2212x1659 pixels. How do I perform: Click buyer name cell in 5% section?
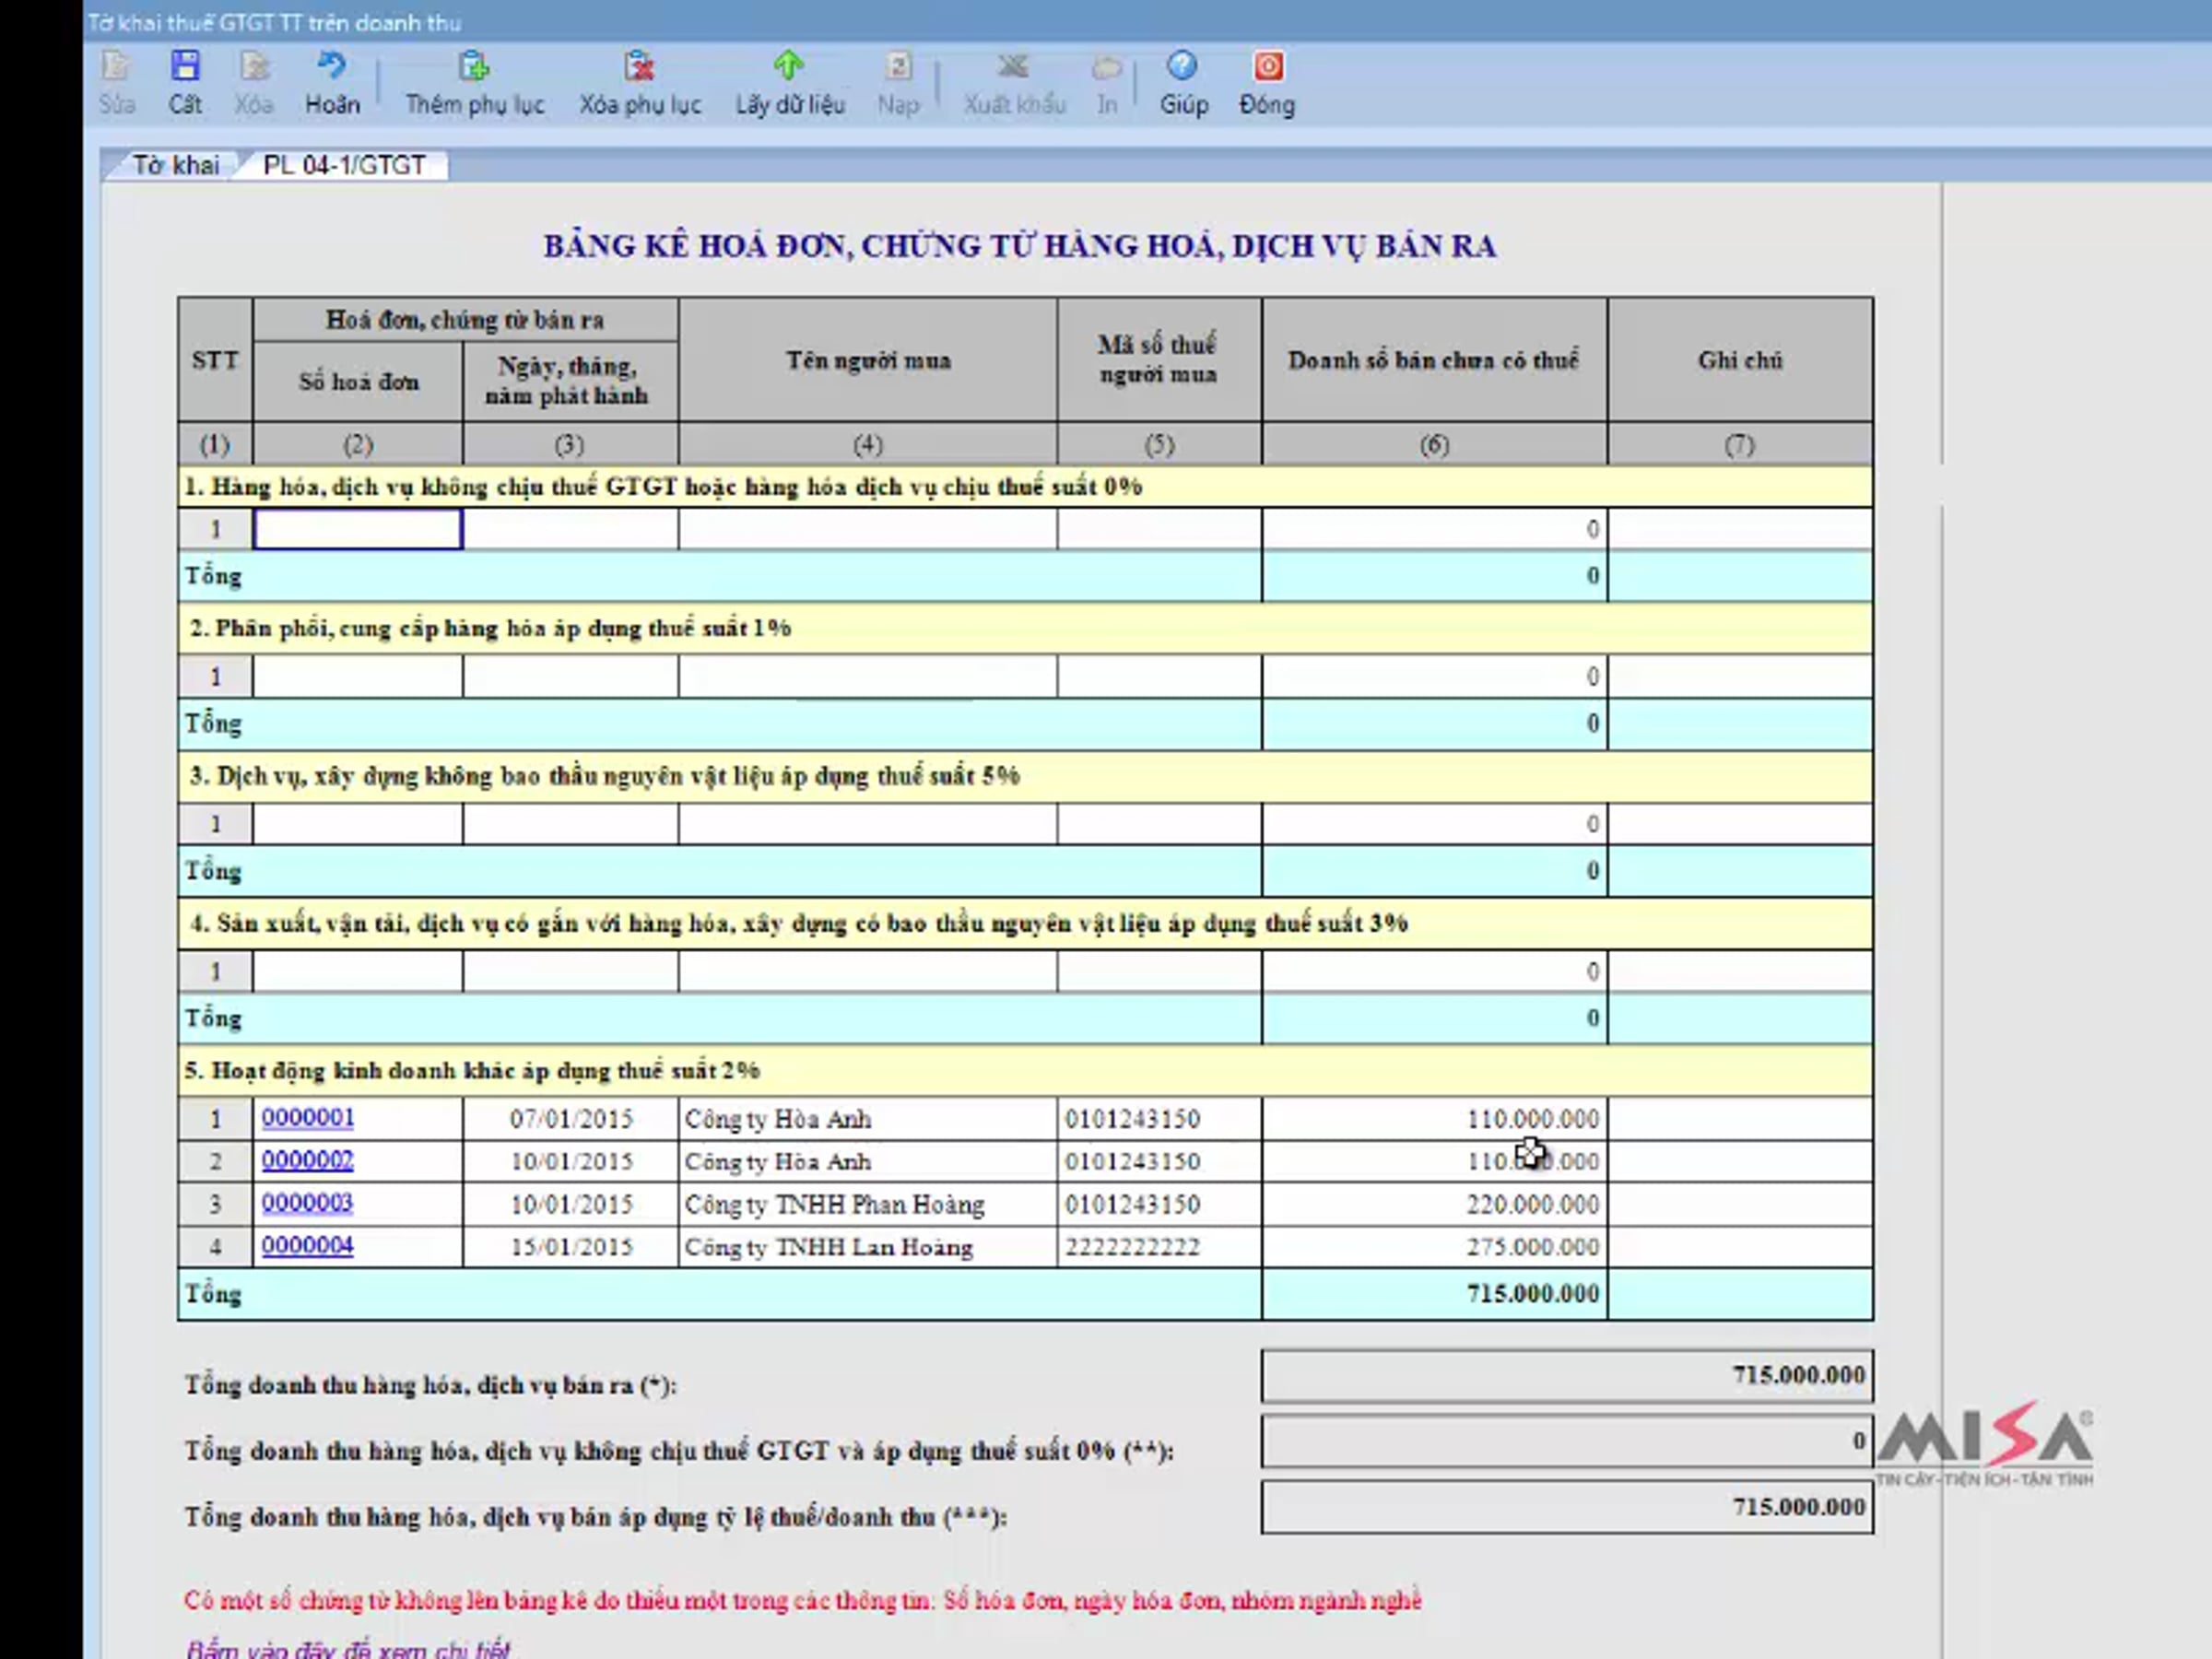[867, 824]
